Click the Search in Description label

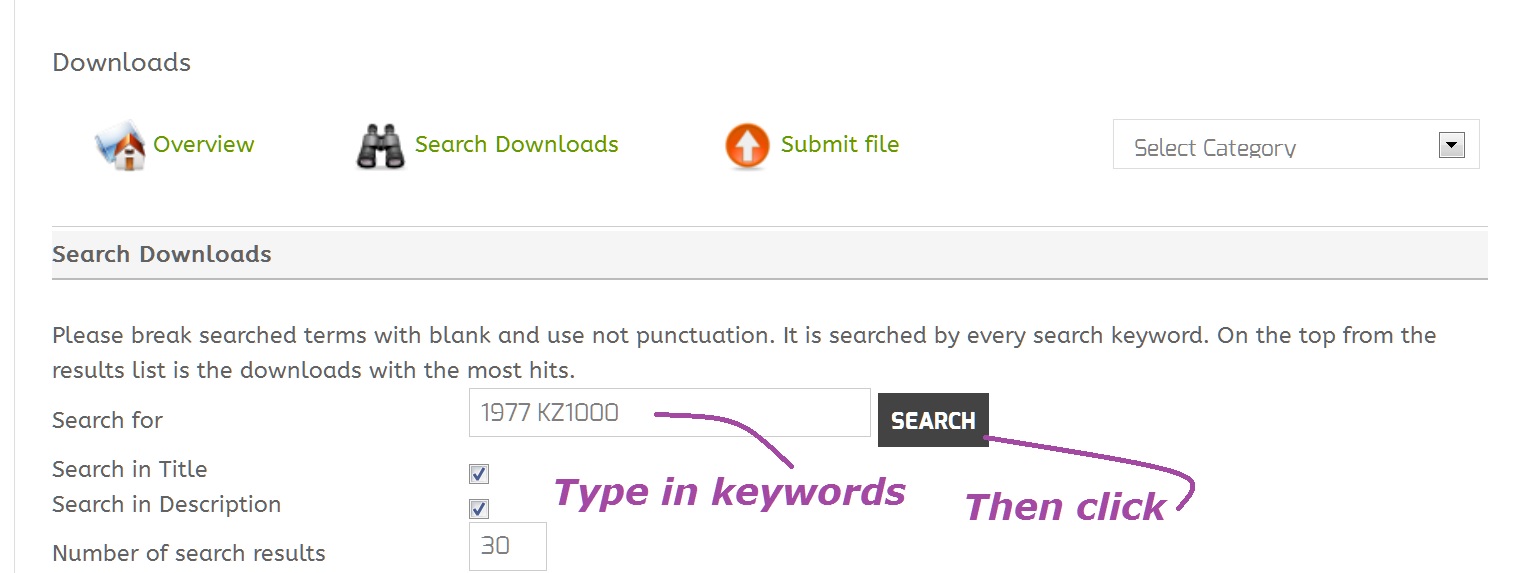coord(167,504)
